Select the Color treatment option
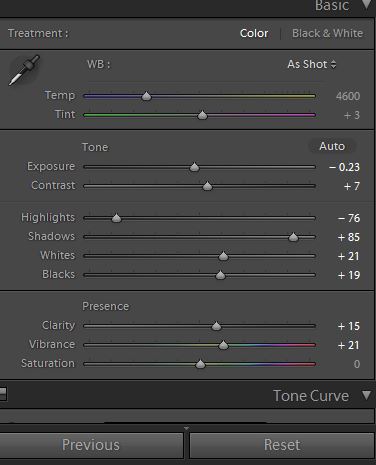The width and height of the screenshot is (376, 465). pos(254,33)
